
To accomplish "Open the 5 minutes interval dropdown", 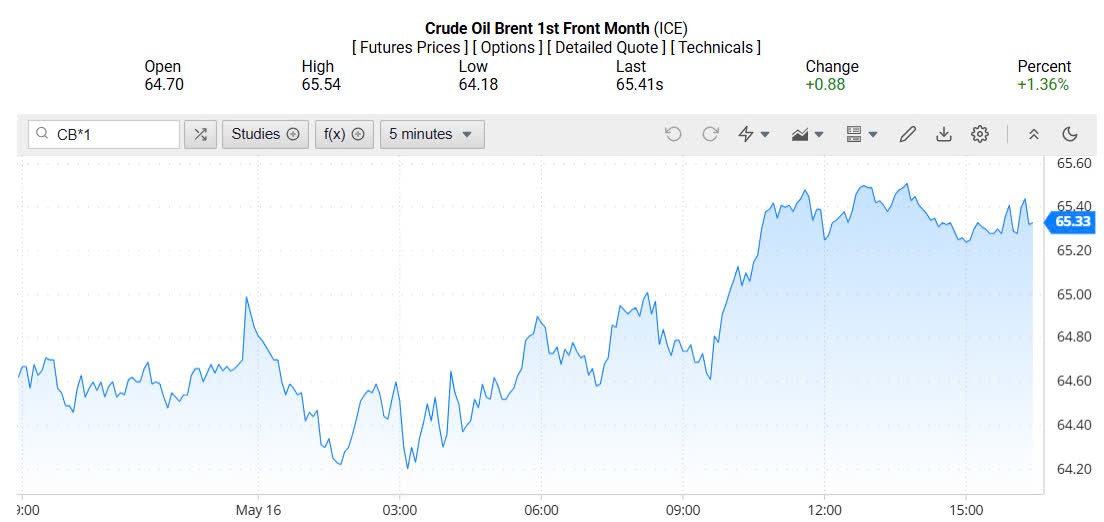I will (x=432, y=134).
